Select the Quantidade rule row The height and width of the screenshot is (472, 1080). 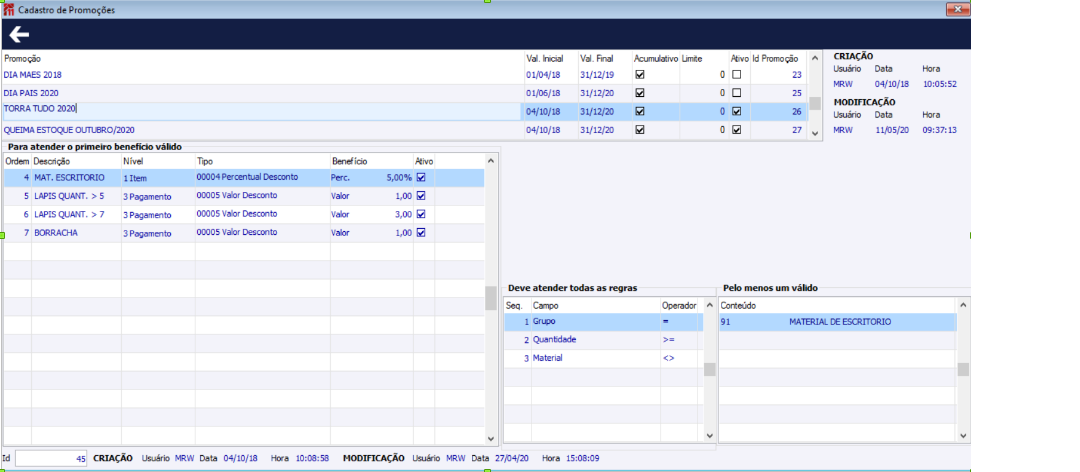click(x=603, y=340)
